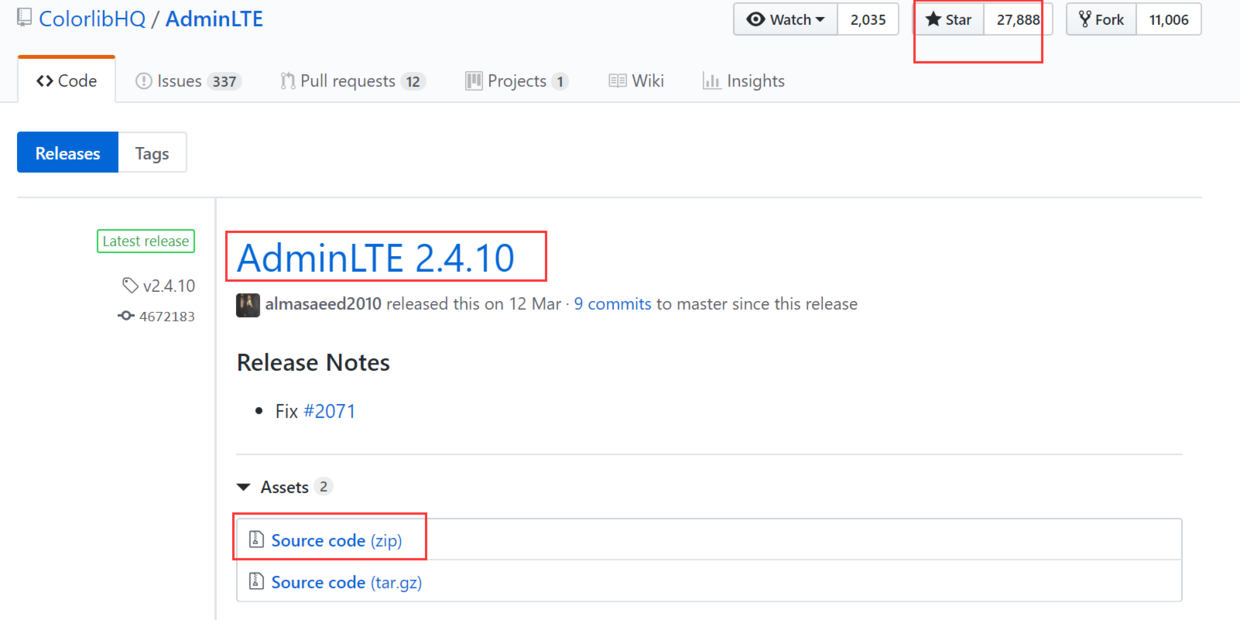Click the Release Notes heading
The image size is (1240, 620).
(313, 362)
